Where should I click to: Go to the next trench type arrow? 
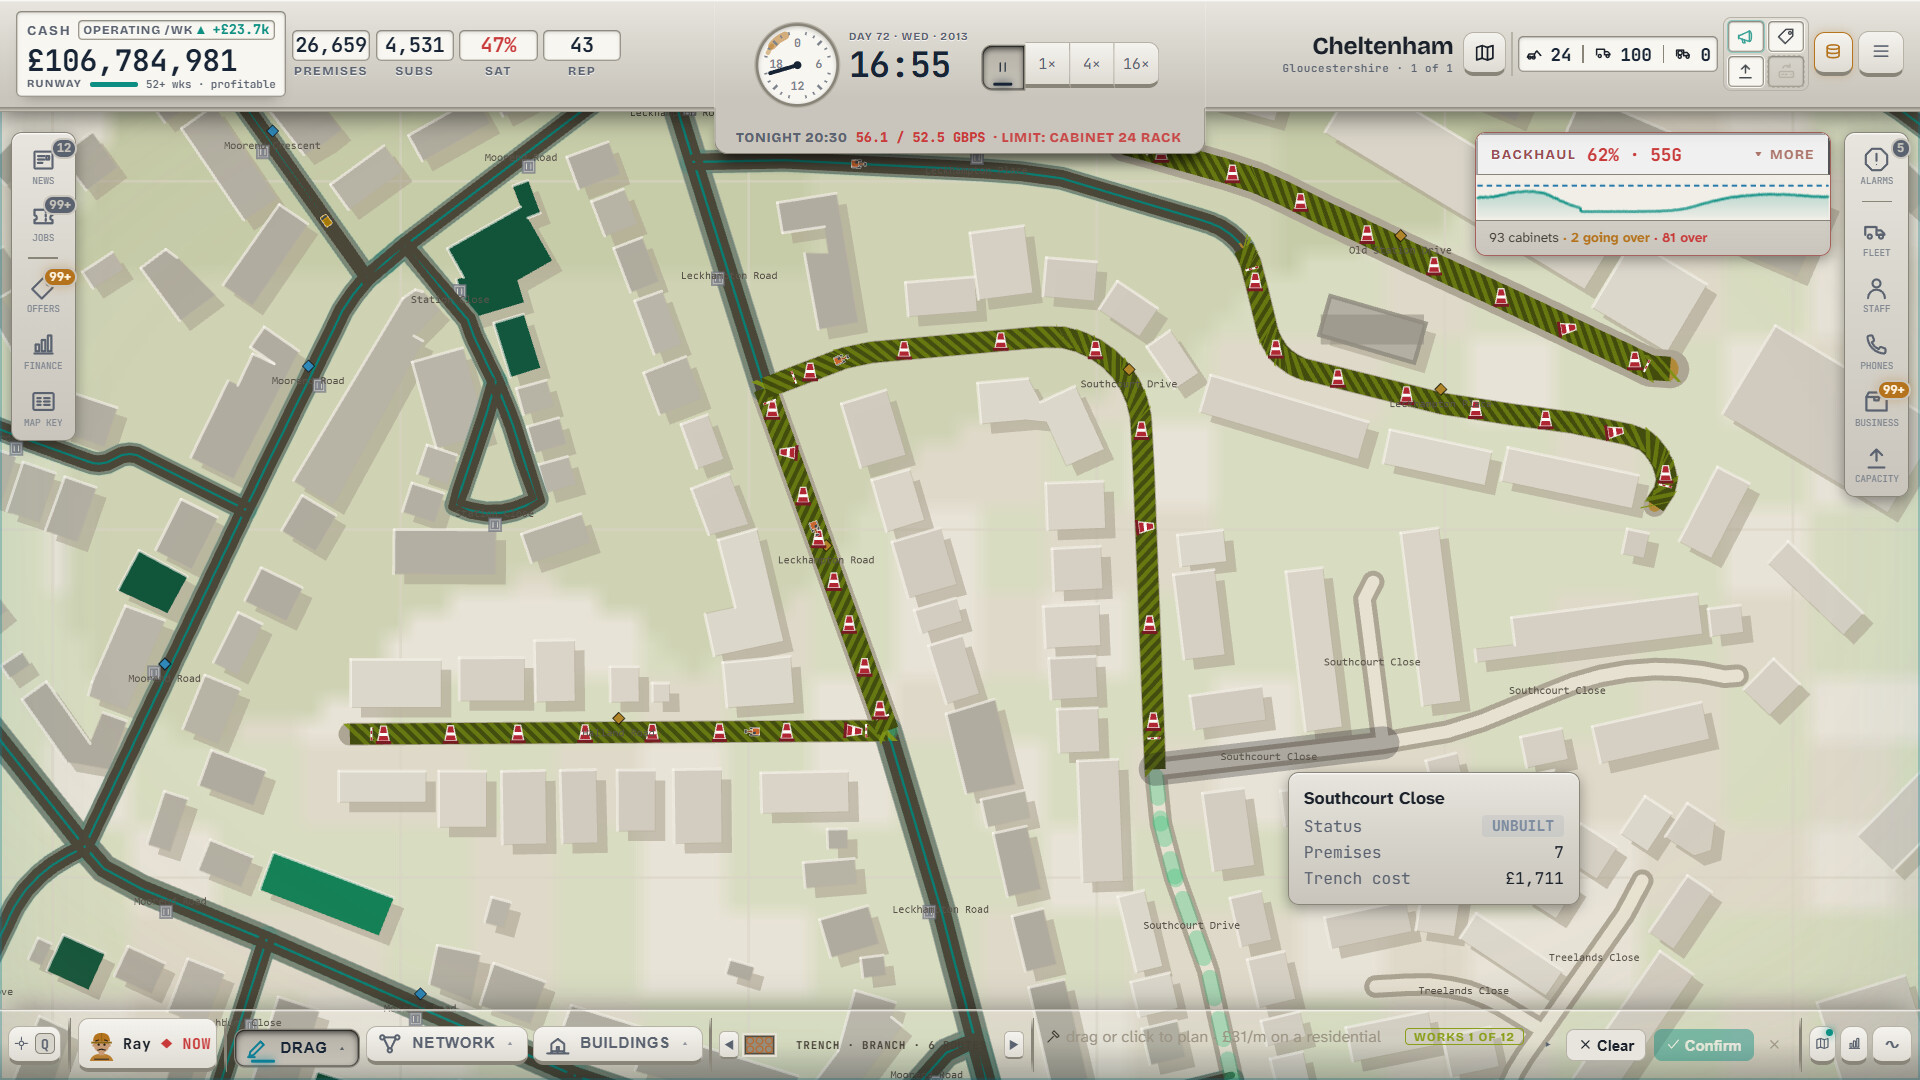[1013, 1045]
